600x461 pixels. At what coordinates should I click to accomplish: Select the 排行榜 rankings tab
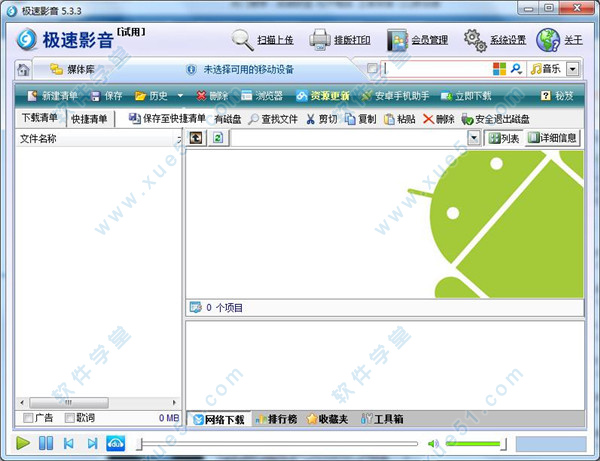277,419
